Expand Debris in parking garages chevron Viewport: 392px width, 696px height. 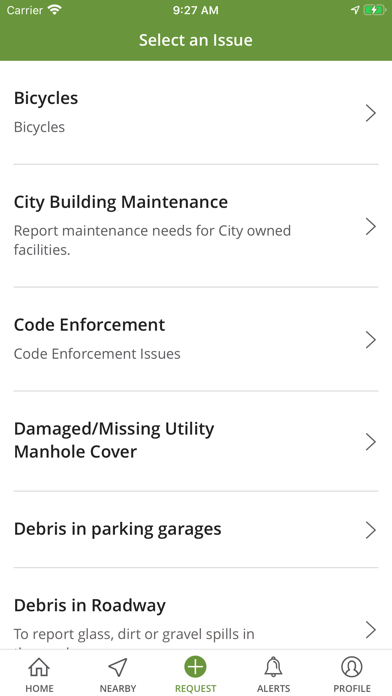[x=371, y=530]
